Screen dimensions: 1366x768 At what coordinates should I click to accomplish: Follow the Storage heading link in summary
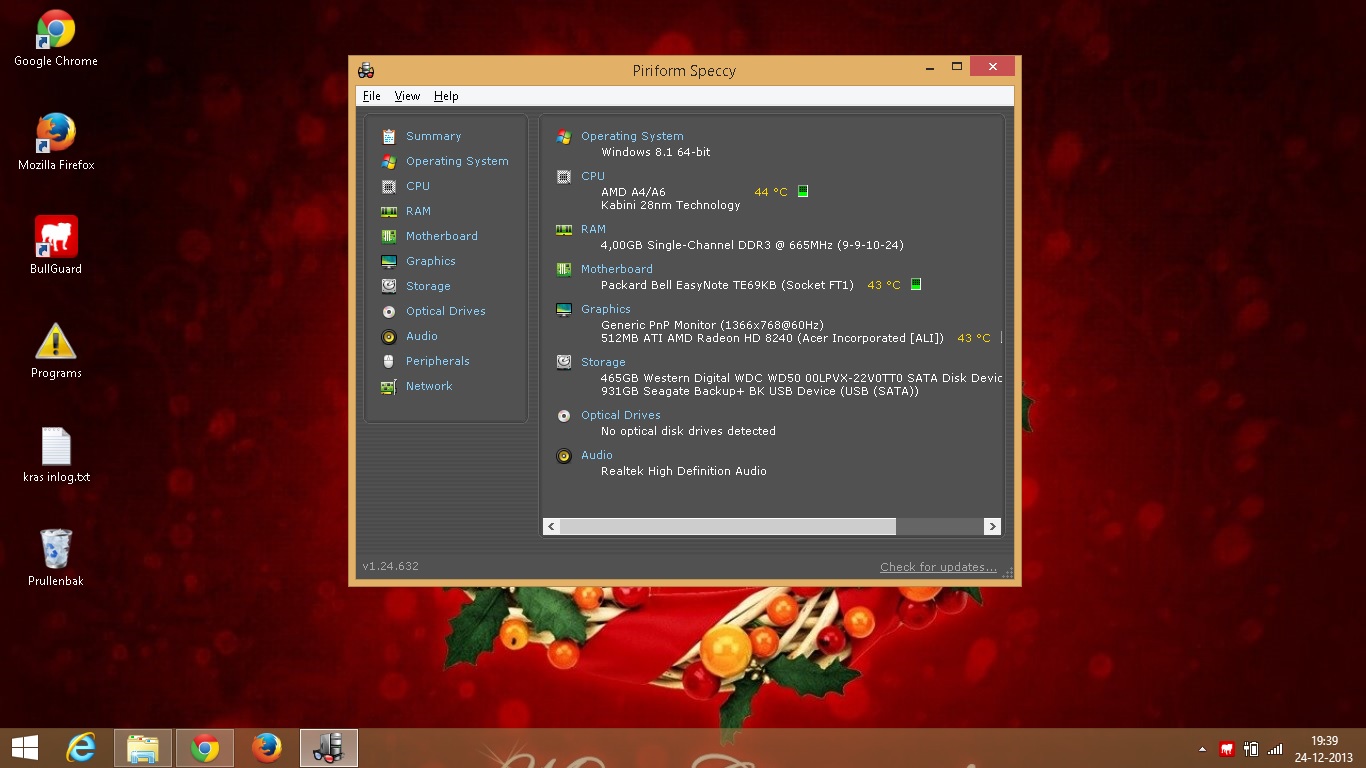[603, 362]
